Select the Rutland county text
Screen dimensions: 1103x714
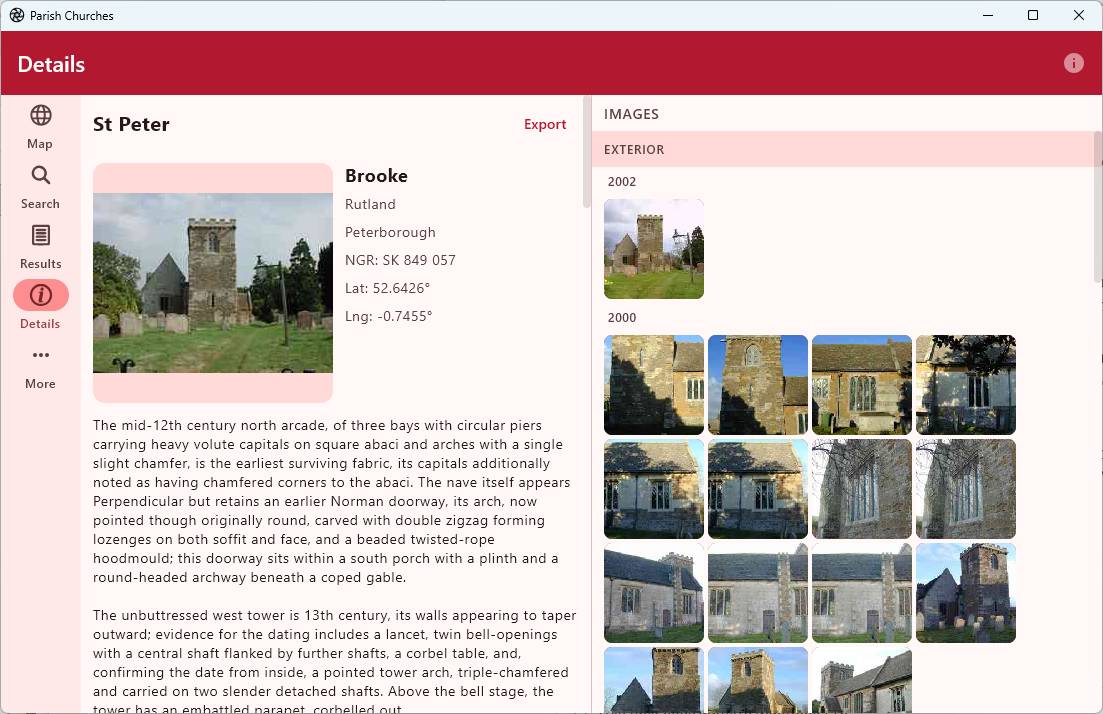[x=370, y=205]
